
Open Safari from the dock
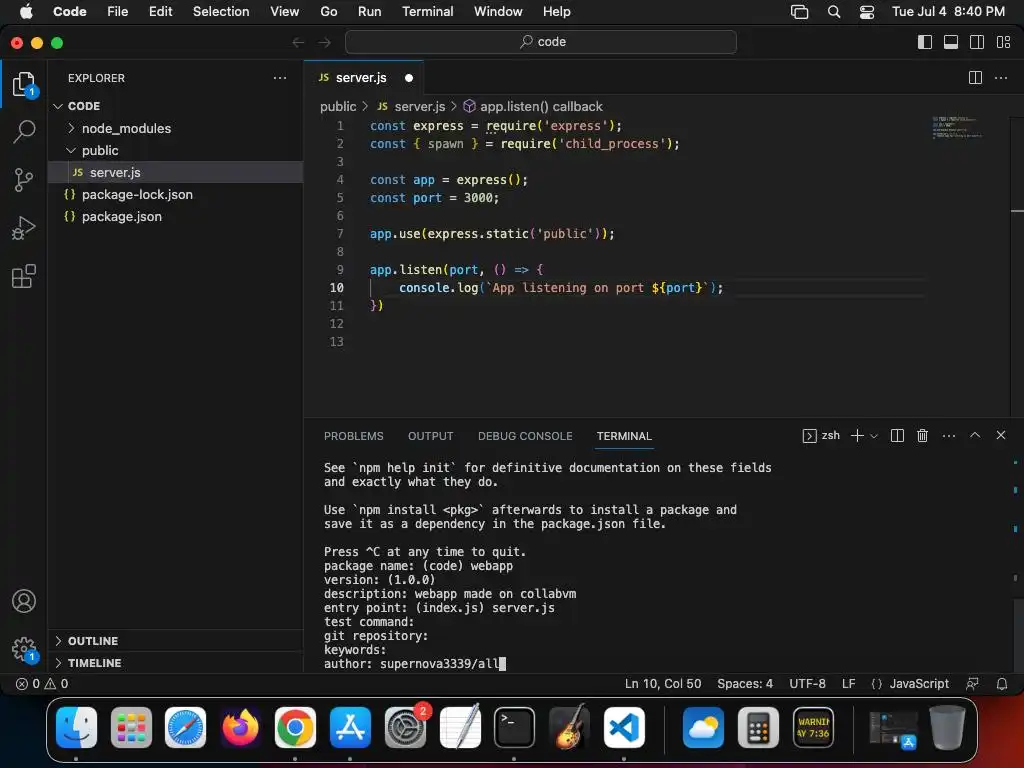185,727
